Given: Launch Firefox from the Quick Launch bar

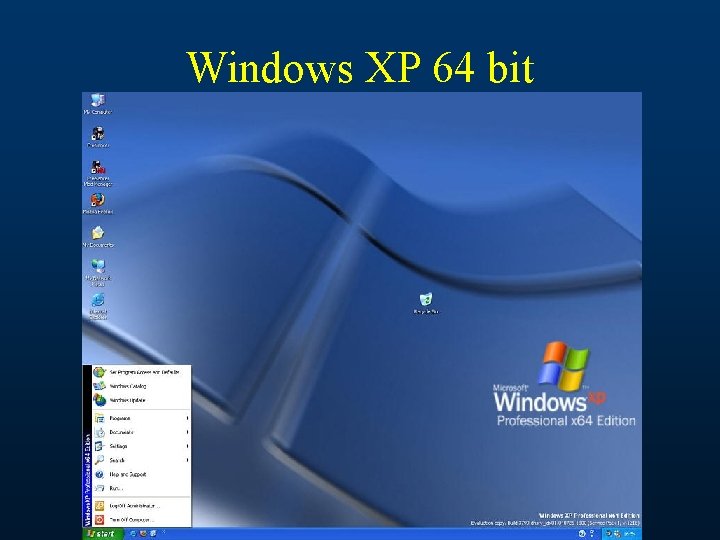Looking at the screenshot, I should point(143,534).
